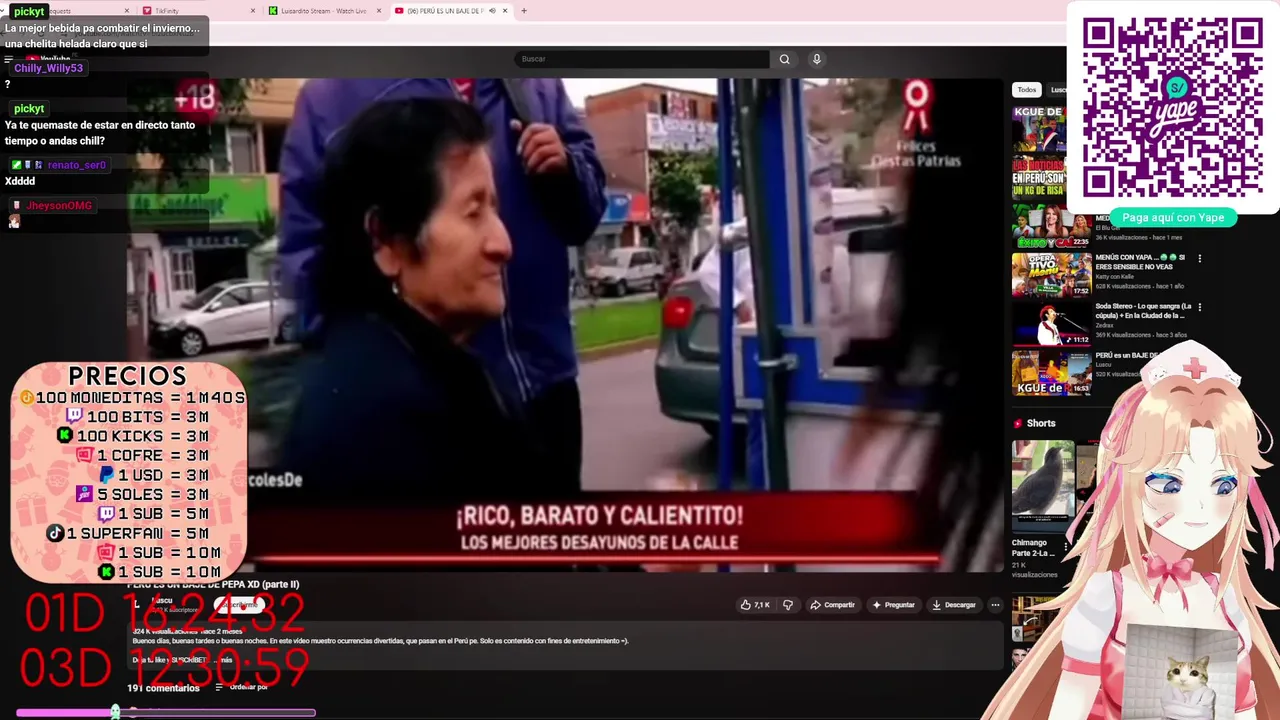Open a new browser tab
The height and width of the screenshot is (720, 1280).
coord(523,11)
